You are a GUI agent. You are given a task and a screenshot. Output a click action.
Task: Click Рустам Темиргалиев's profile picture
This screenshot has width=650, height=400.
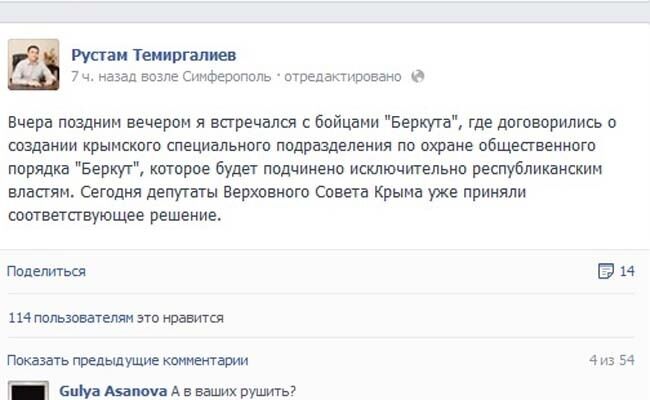33,65
